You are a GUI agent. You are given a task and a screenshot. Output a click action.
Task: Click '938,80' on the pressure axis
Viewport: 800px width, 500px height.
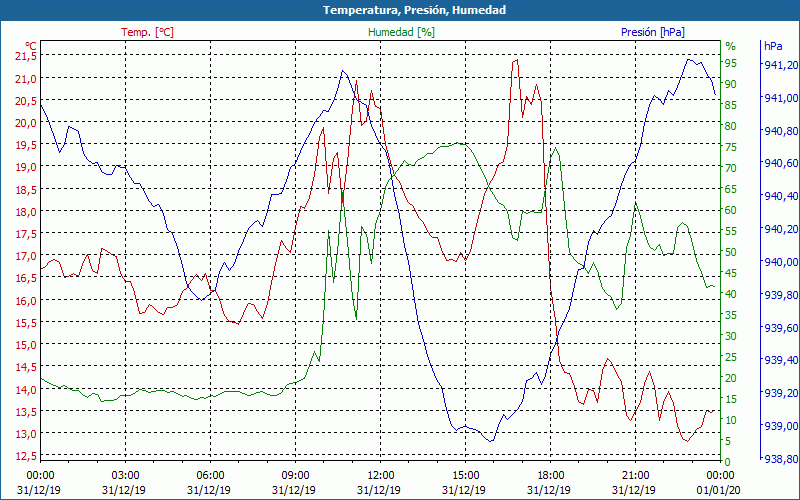(x=780, y=460)
